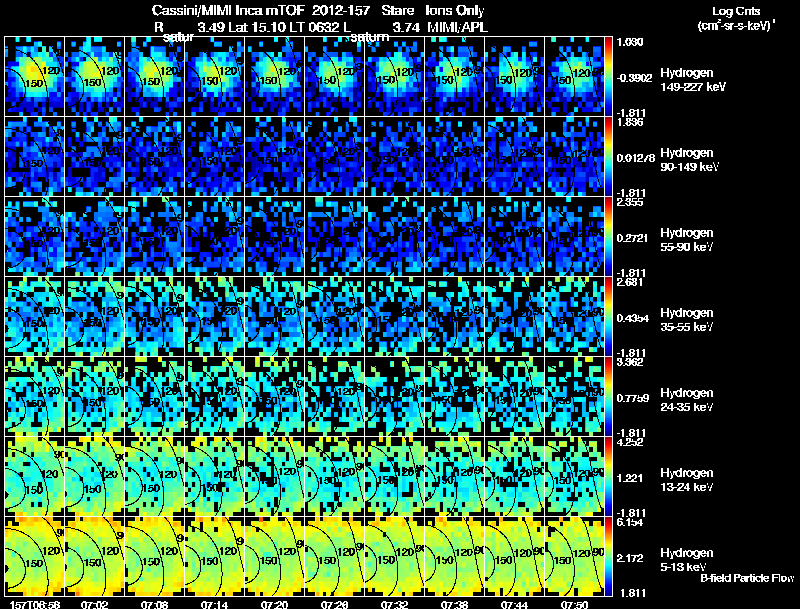Viewport: 800px width, 609px height.
Task: Click the 07:38 panel in 24-35 keV row
Action: coord(455,396)
